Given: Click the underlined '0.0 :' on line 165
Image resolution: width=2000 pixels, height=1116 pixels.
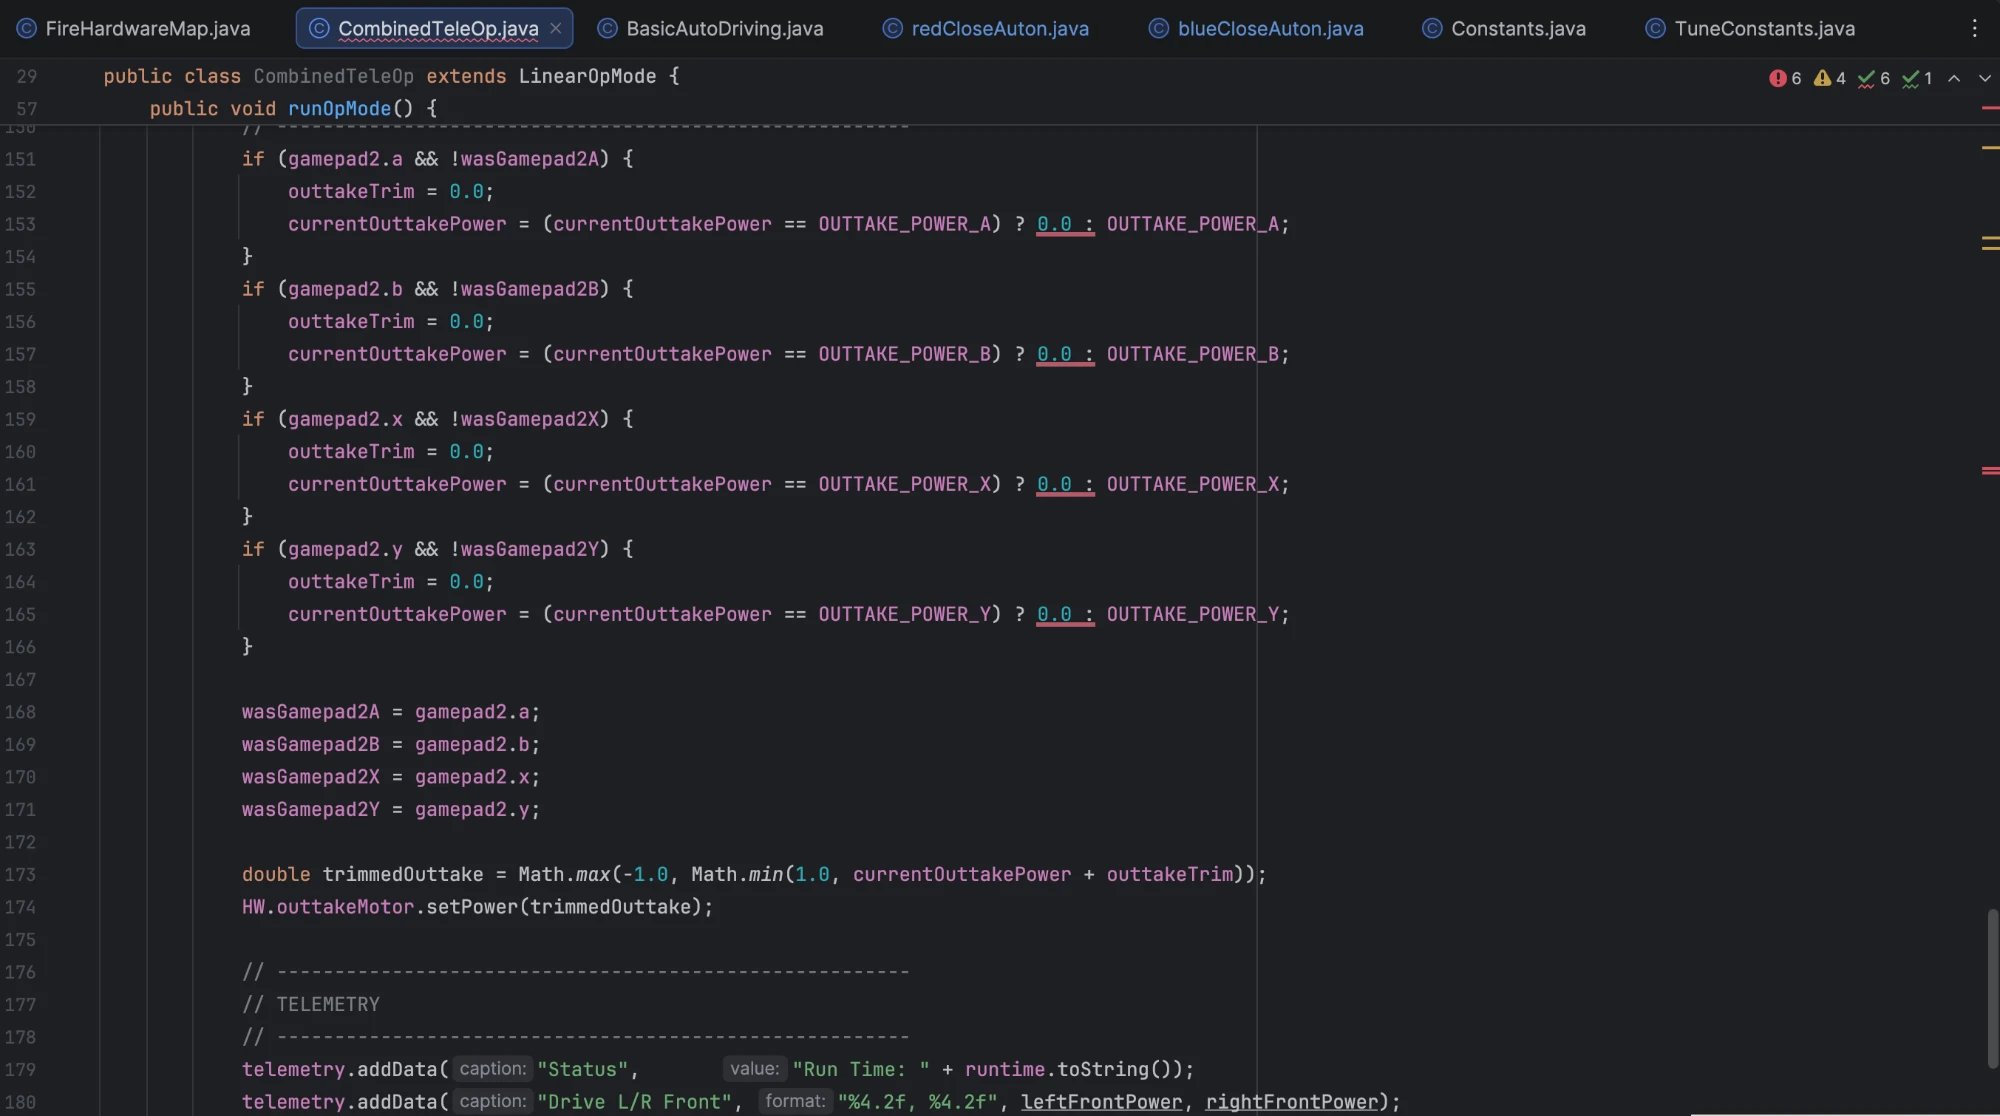Looking at the screenshot, I should pos(1065,614).
